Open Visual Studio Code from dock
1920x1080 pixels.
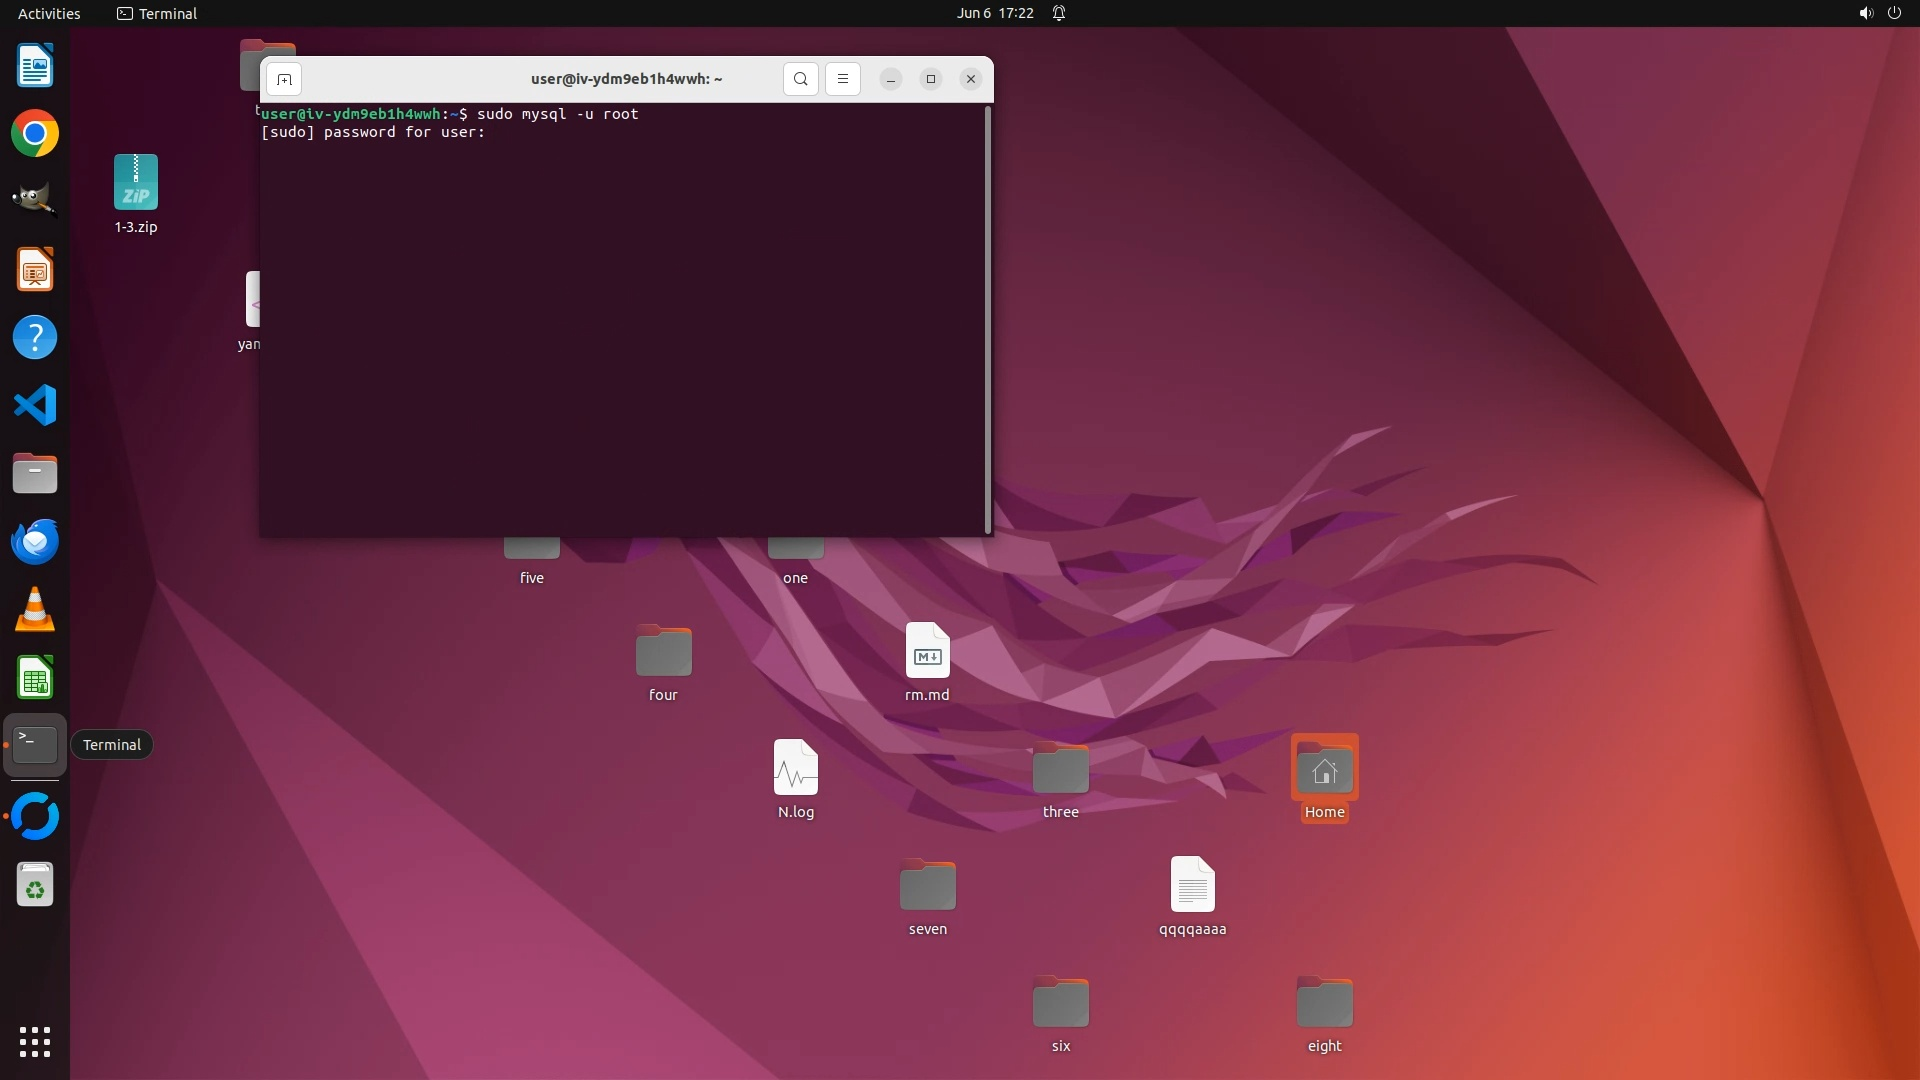point(35,406)
